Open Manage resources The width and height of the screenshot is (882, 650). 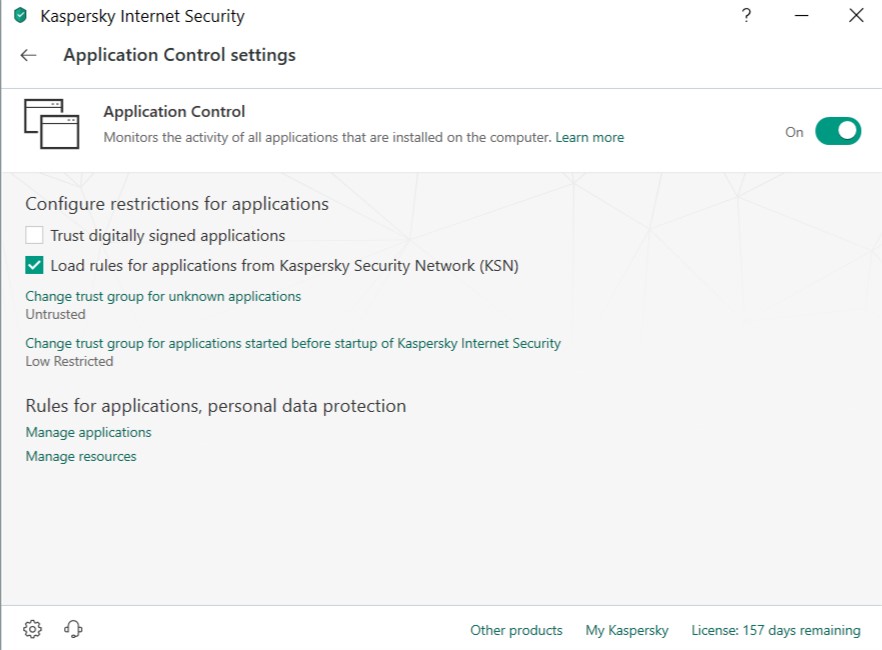(x=81, y=457)
